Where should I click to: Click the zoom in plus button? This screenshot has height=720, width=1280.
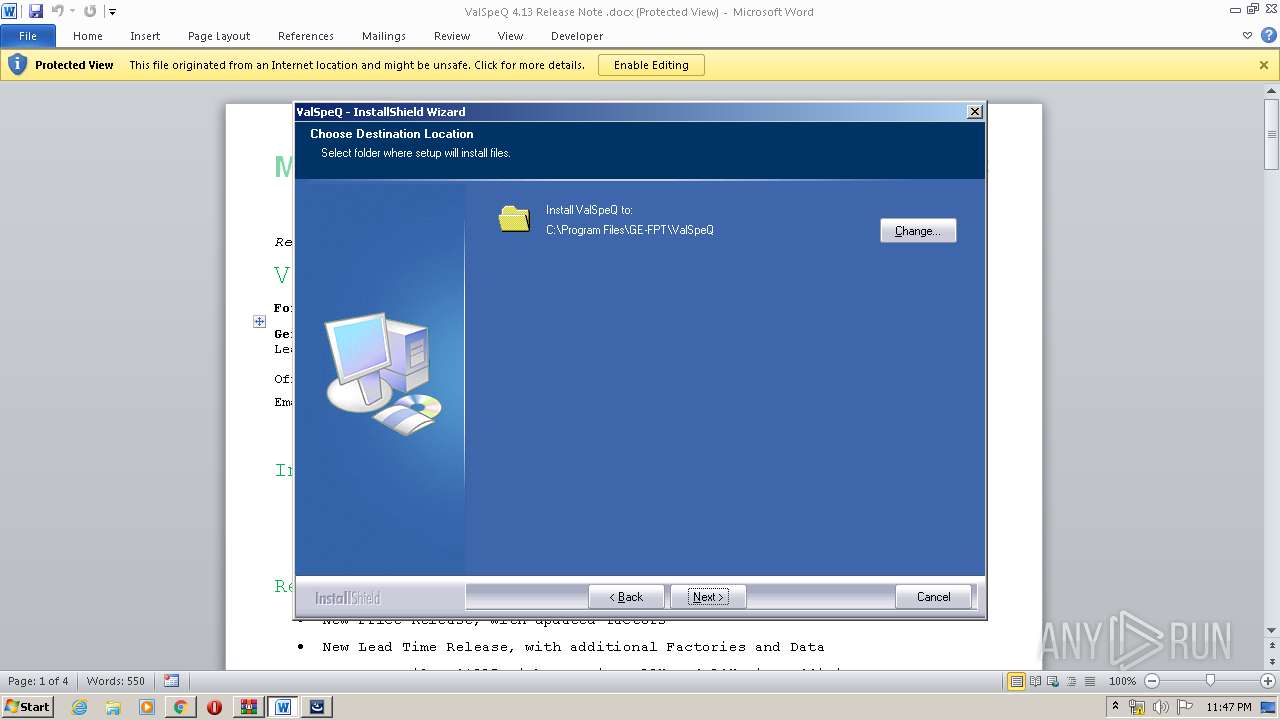[x=1268, y=681]
